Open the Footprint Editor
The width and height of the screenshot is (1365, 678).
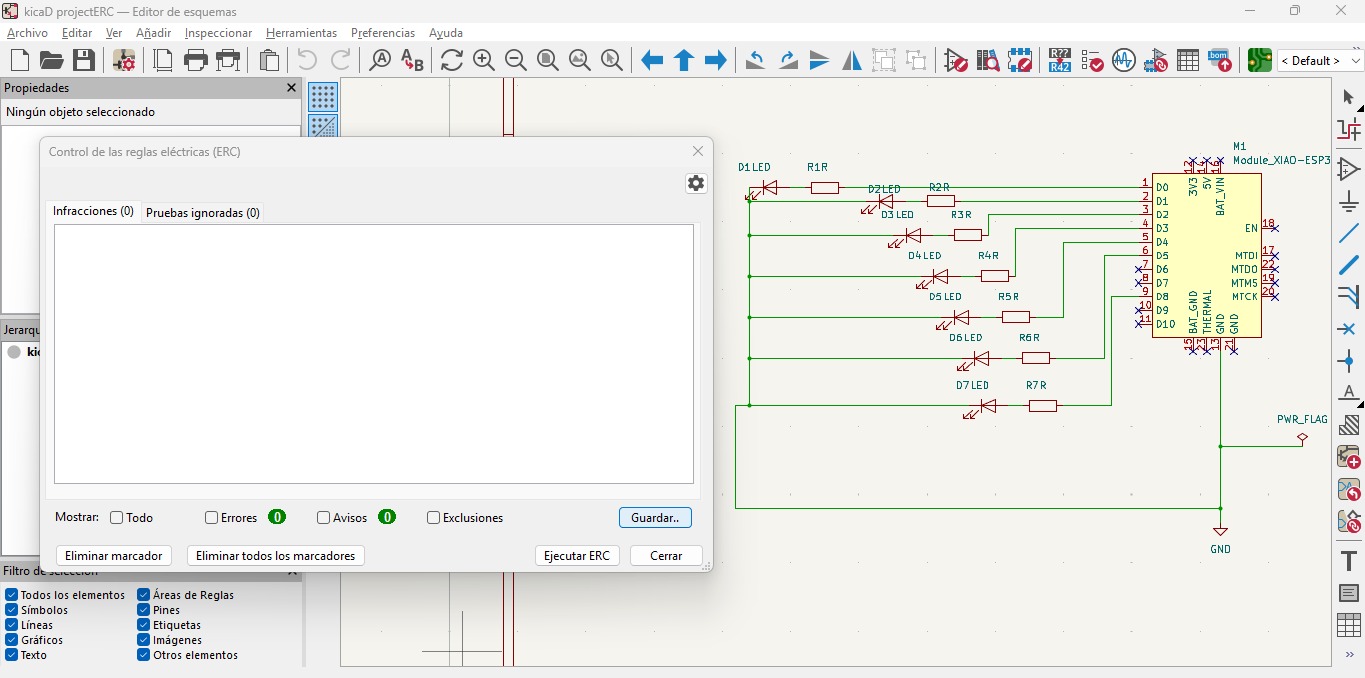coord(1020,60)
